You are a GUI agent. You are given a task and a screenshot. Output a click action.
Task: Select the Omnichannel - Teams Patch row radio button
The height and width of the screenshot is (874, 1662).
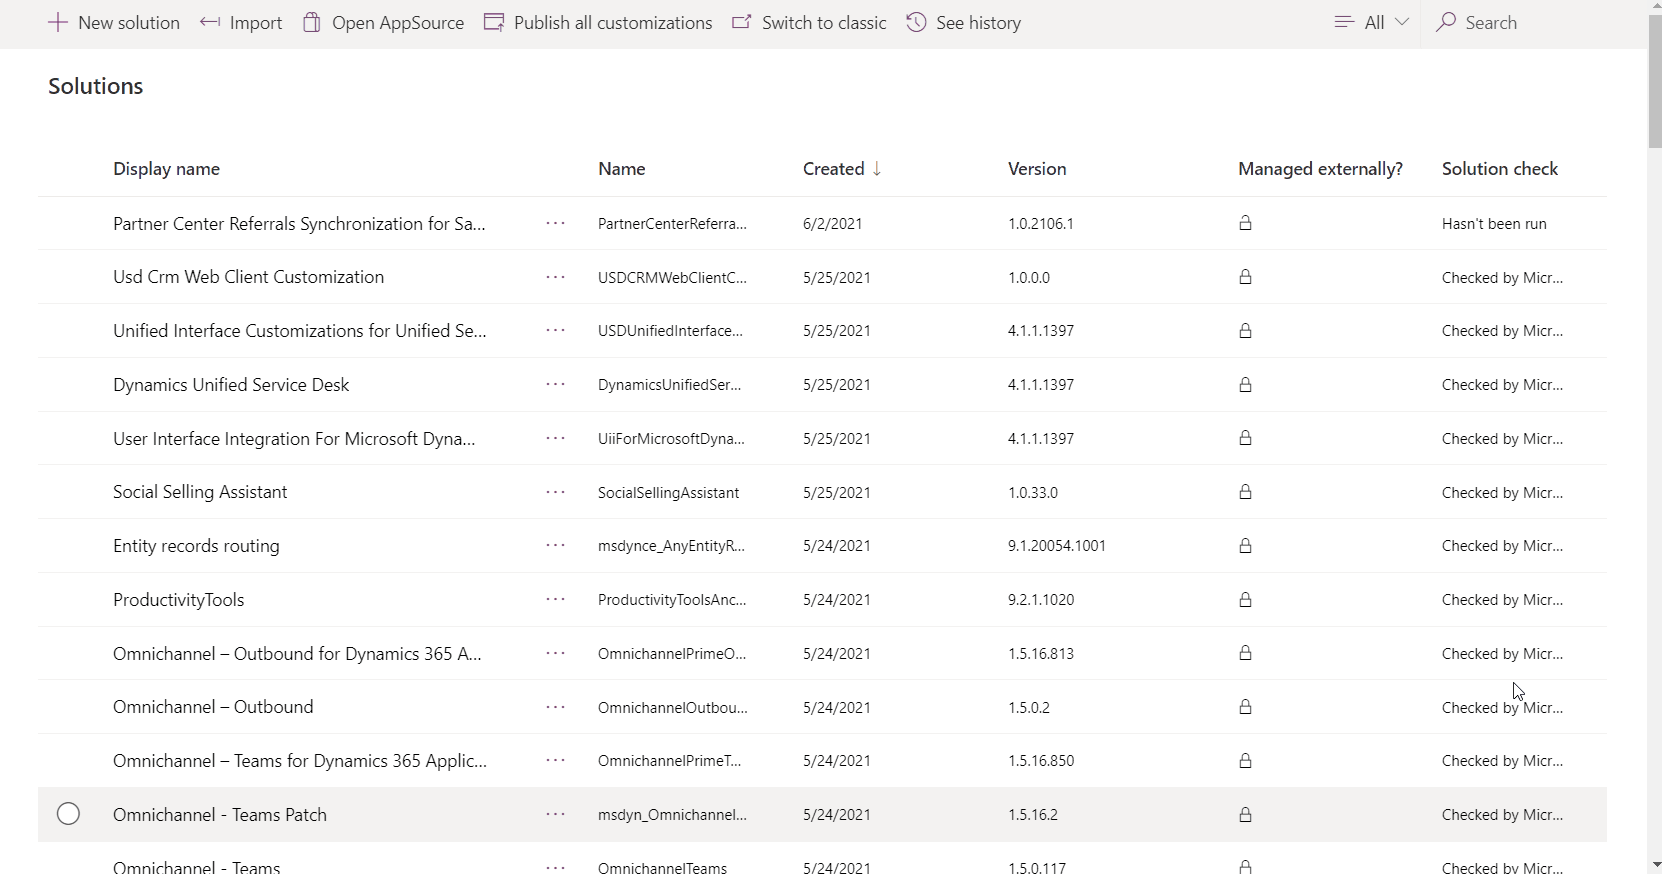pyautogui.click(x=68, y=814)
